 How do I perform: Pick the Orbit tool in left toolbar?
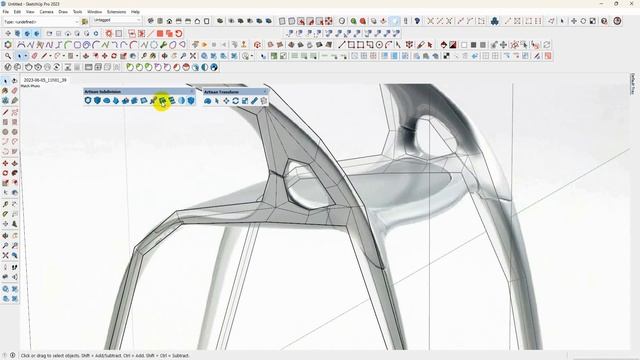coord(5,236)
